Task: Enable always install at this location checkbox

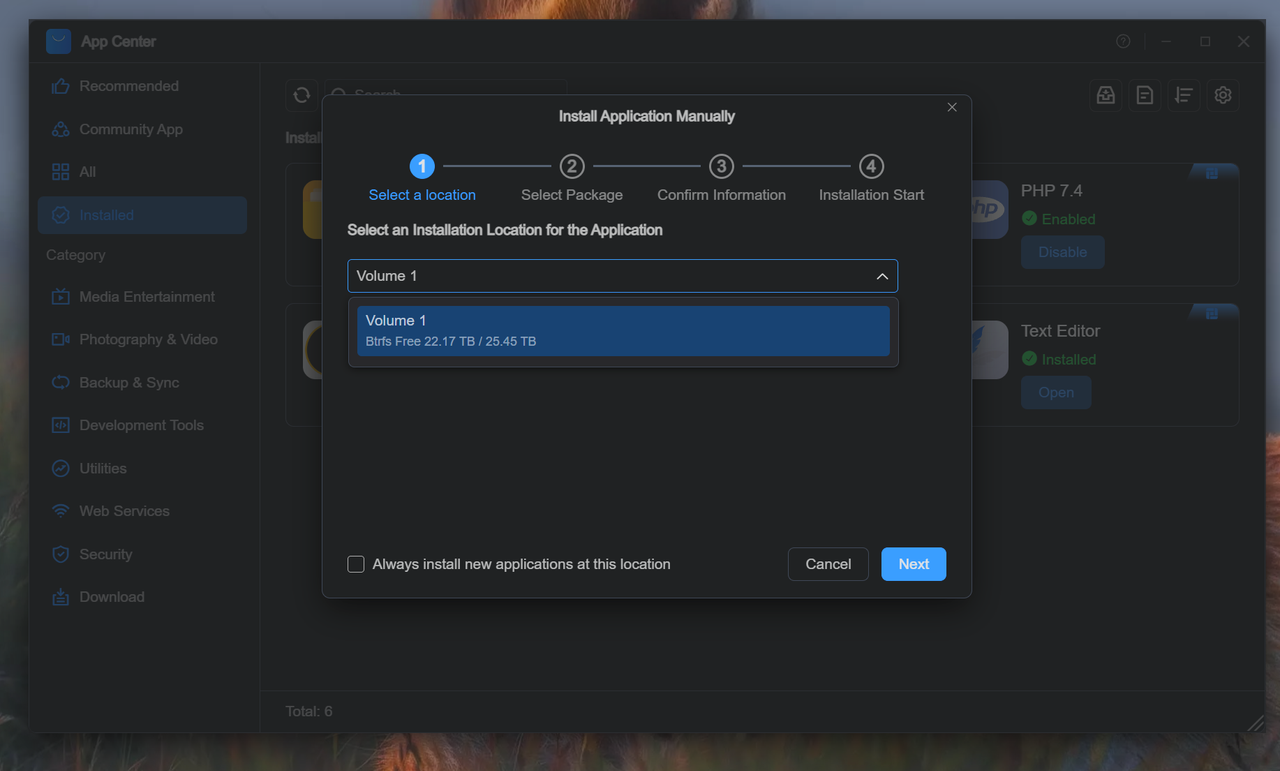Action: [356, 564]
